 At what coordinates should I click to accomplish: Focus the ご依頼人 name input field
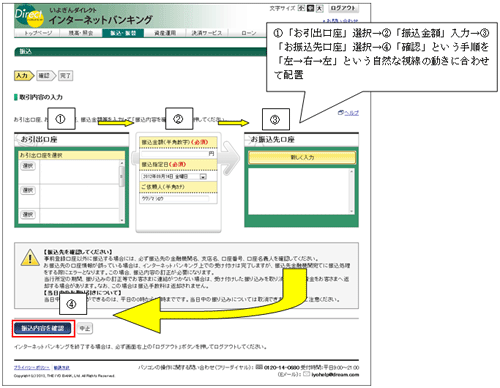point(175,199)
